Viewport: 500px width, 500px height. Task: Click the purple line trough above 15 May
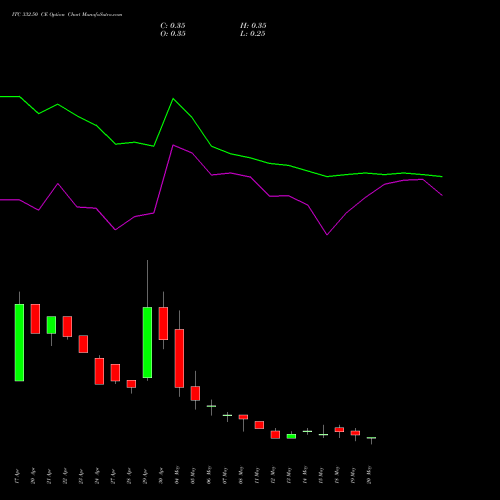pyautogui.click(x=327, y=235)
